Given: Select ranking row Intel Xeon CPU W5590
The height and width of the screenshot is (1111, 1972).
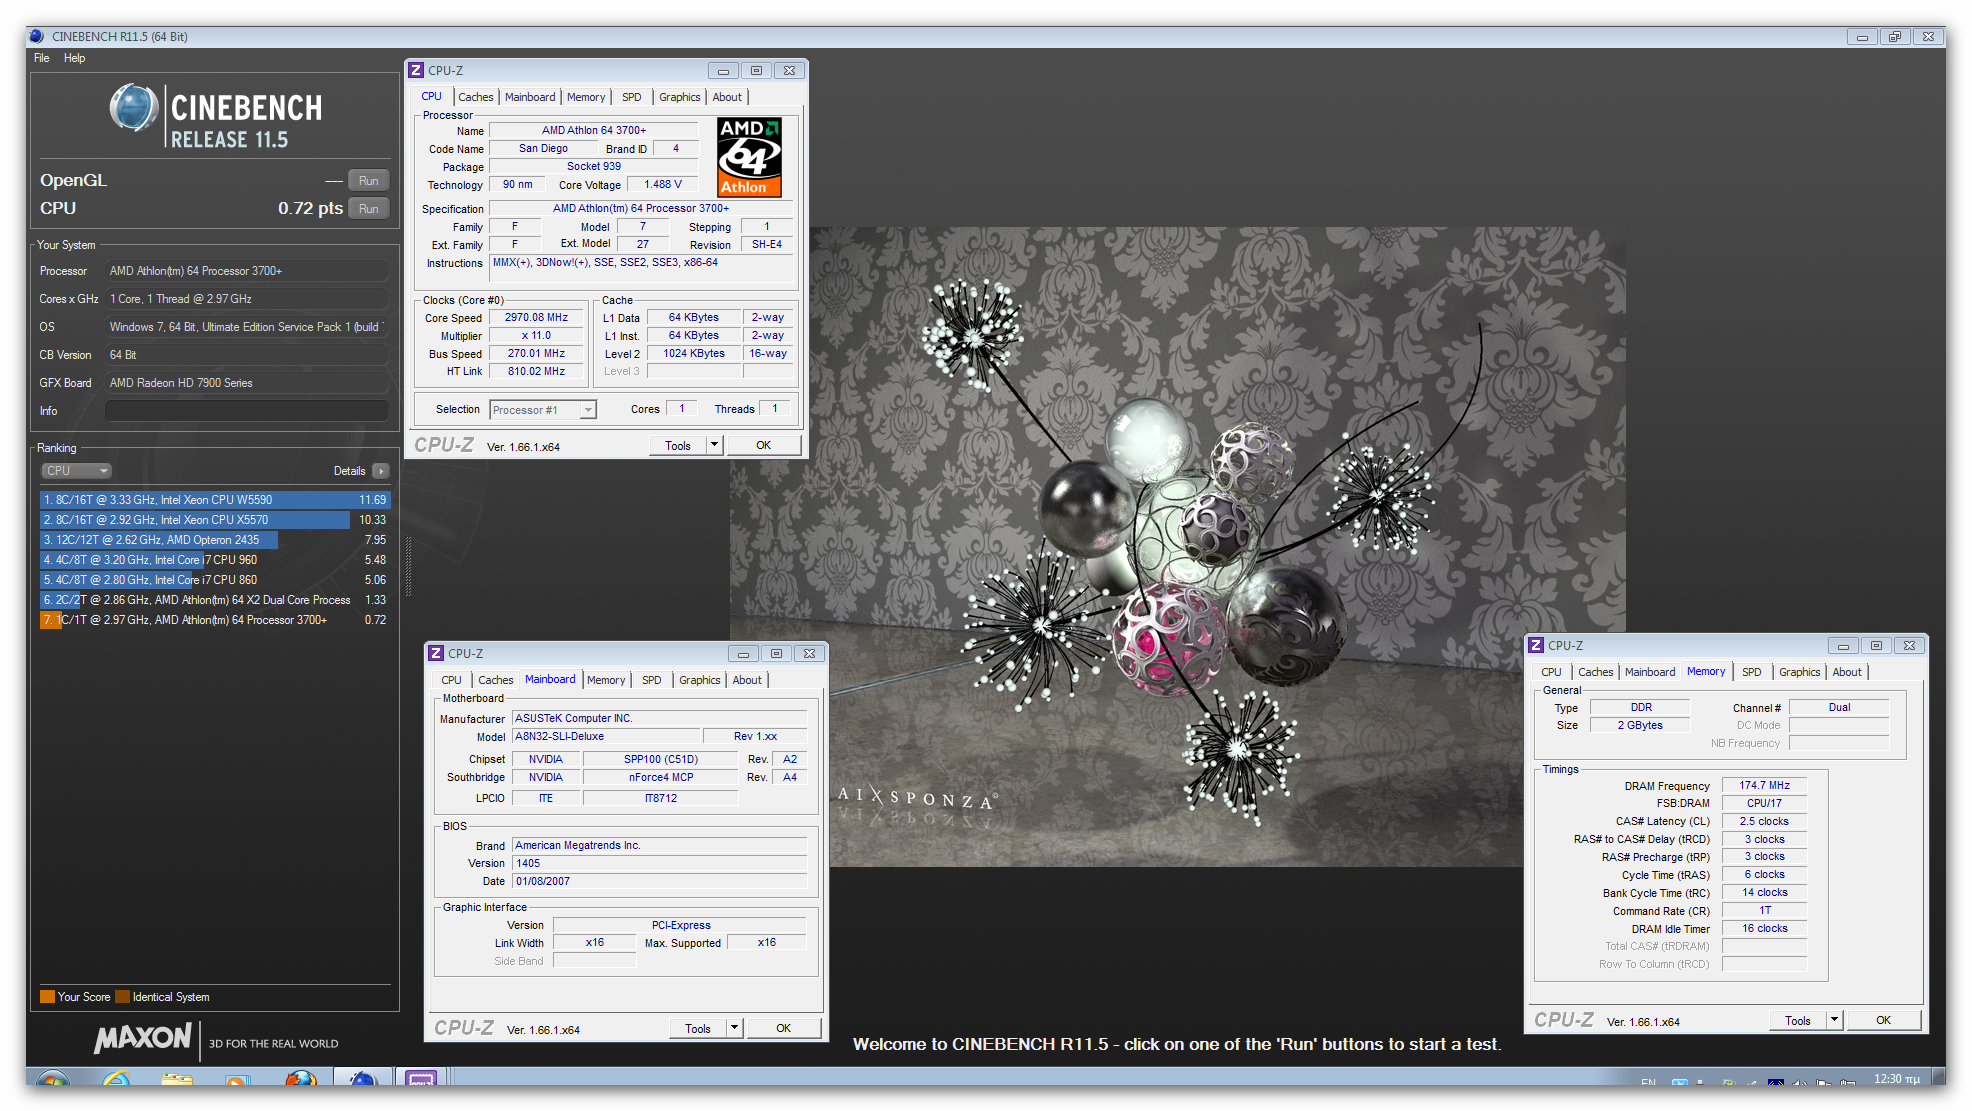Looking at the screenshot, I should tap(215, 500).
